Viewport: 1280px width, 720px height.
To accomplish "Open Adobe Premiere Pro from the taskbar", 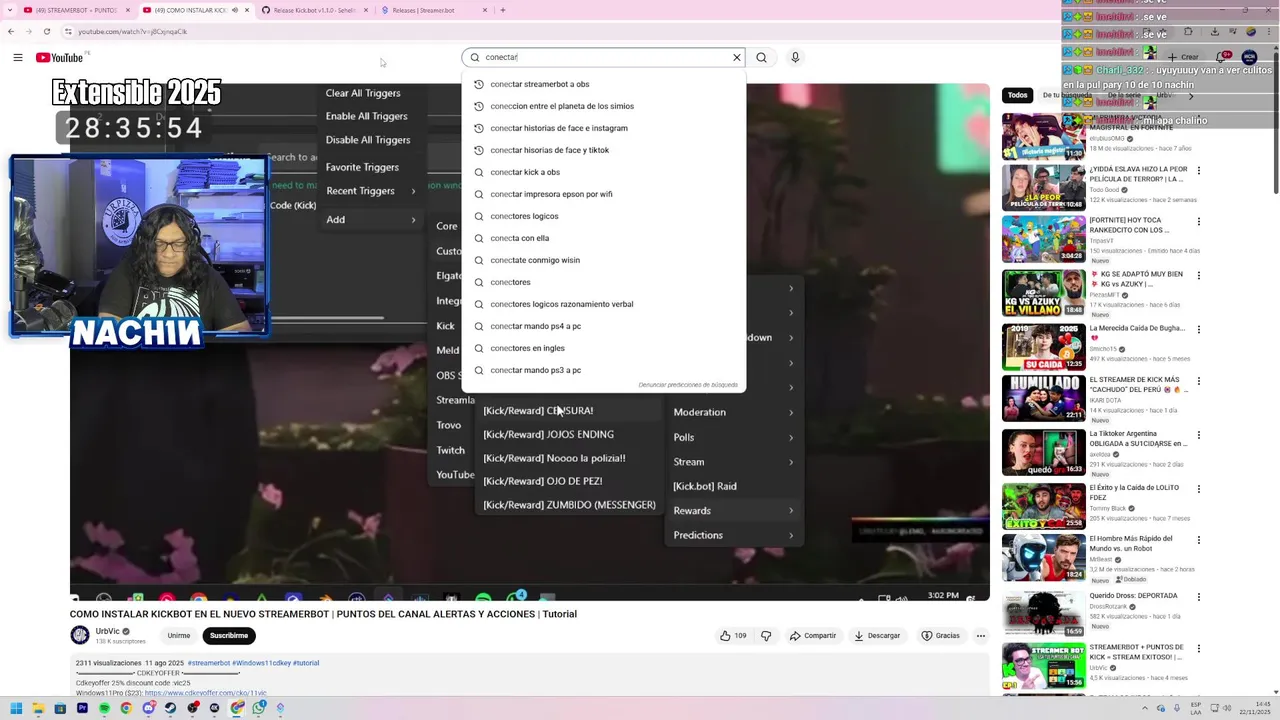I will coord(82,708).
